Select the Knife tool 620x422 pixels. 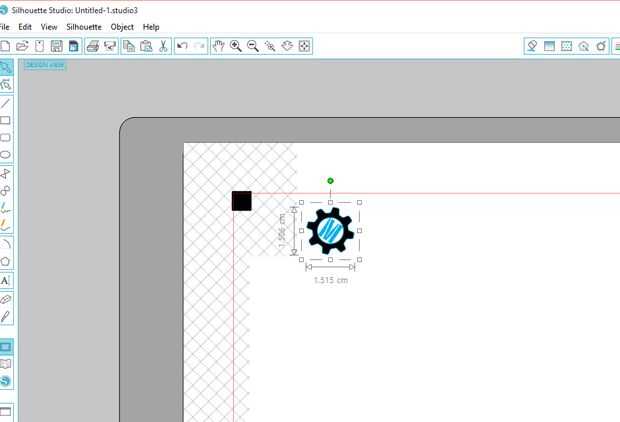pos(5,316)
